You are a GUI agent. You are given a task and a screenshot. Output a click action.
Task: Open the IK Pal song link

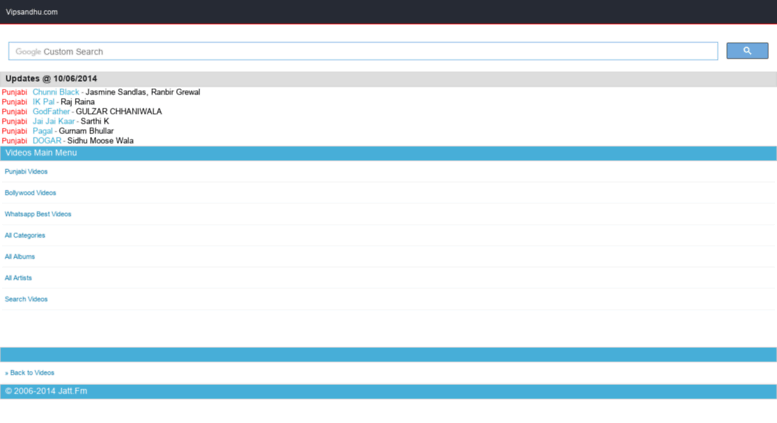click(44, 102)
